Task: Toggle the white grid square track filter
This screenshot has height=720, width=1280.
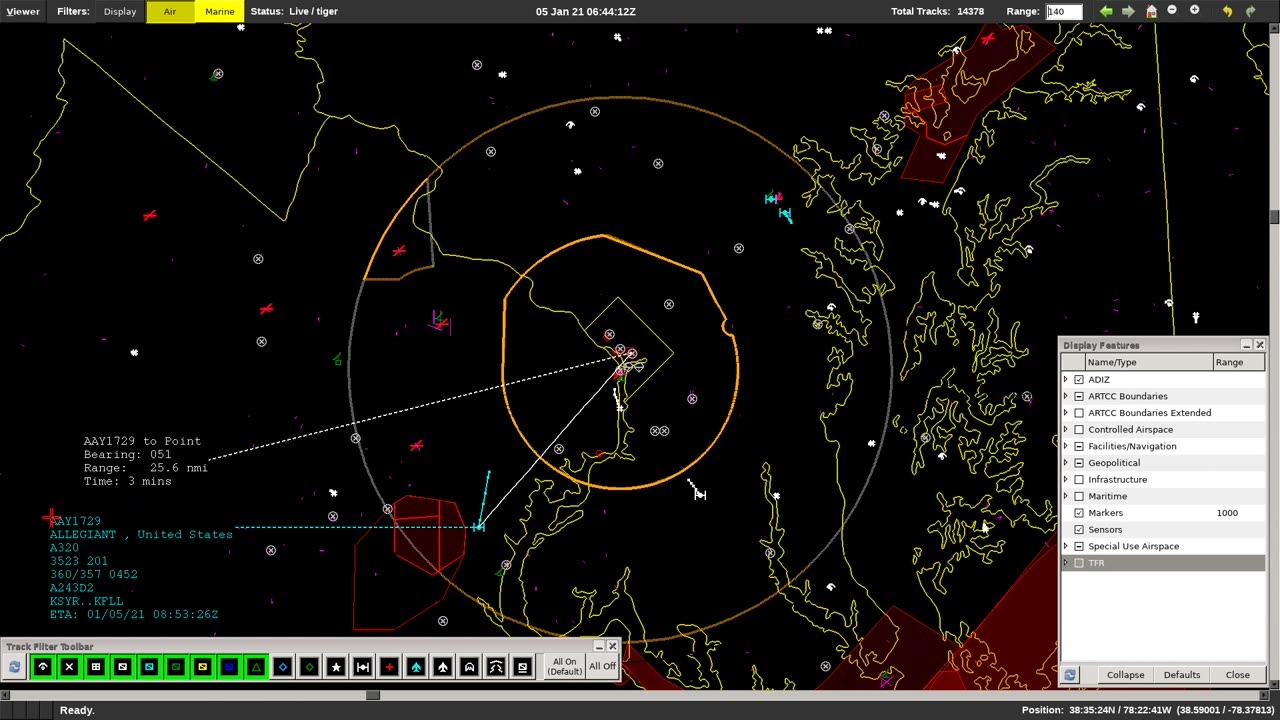Action: (96, 667)
